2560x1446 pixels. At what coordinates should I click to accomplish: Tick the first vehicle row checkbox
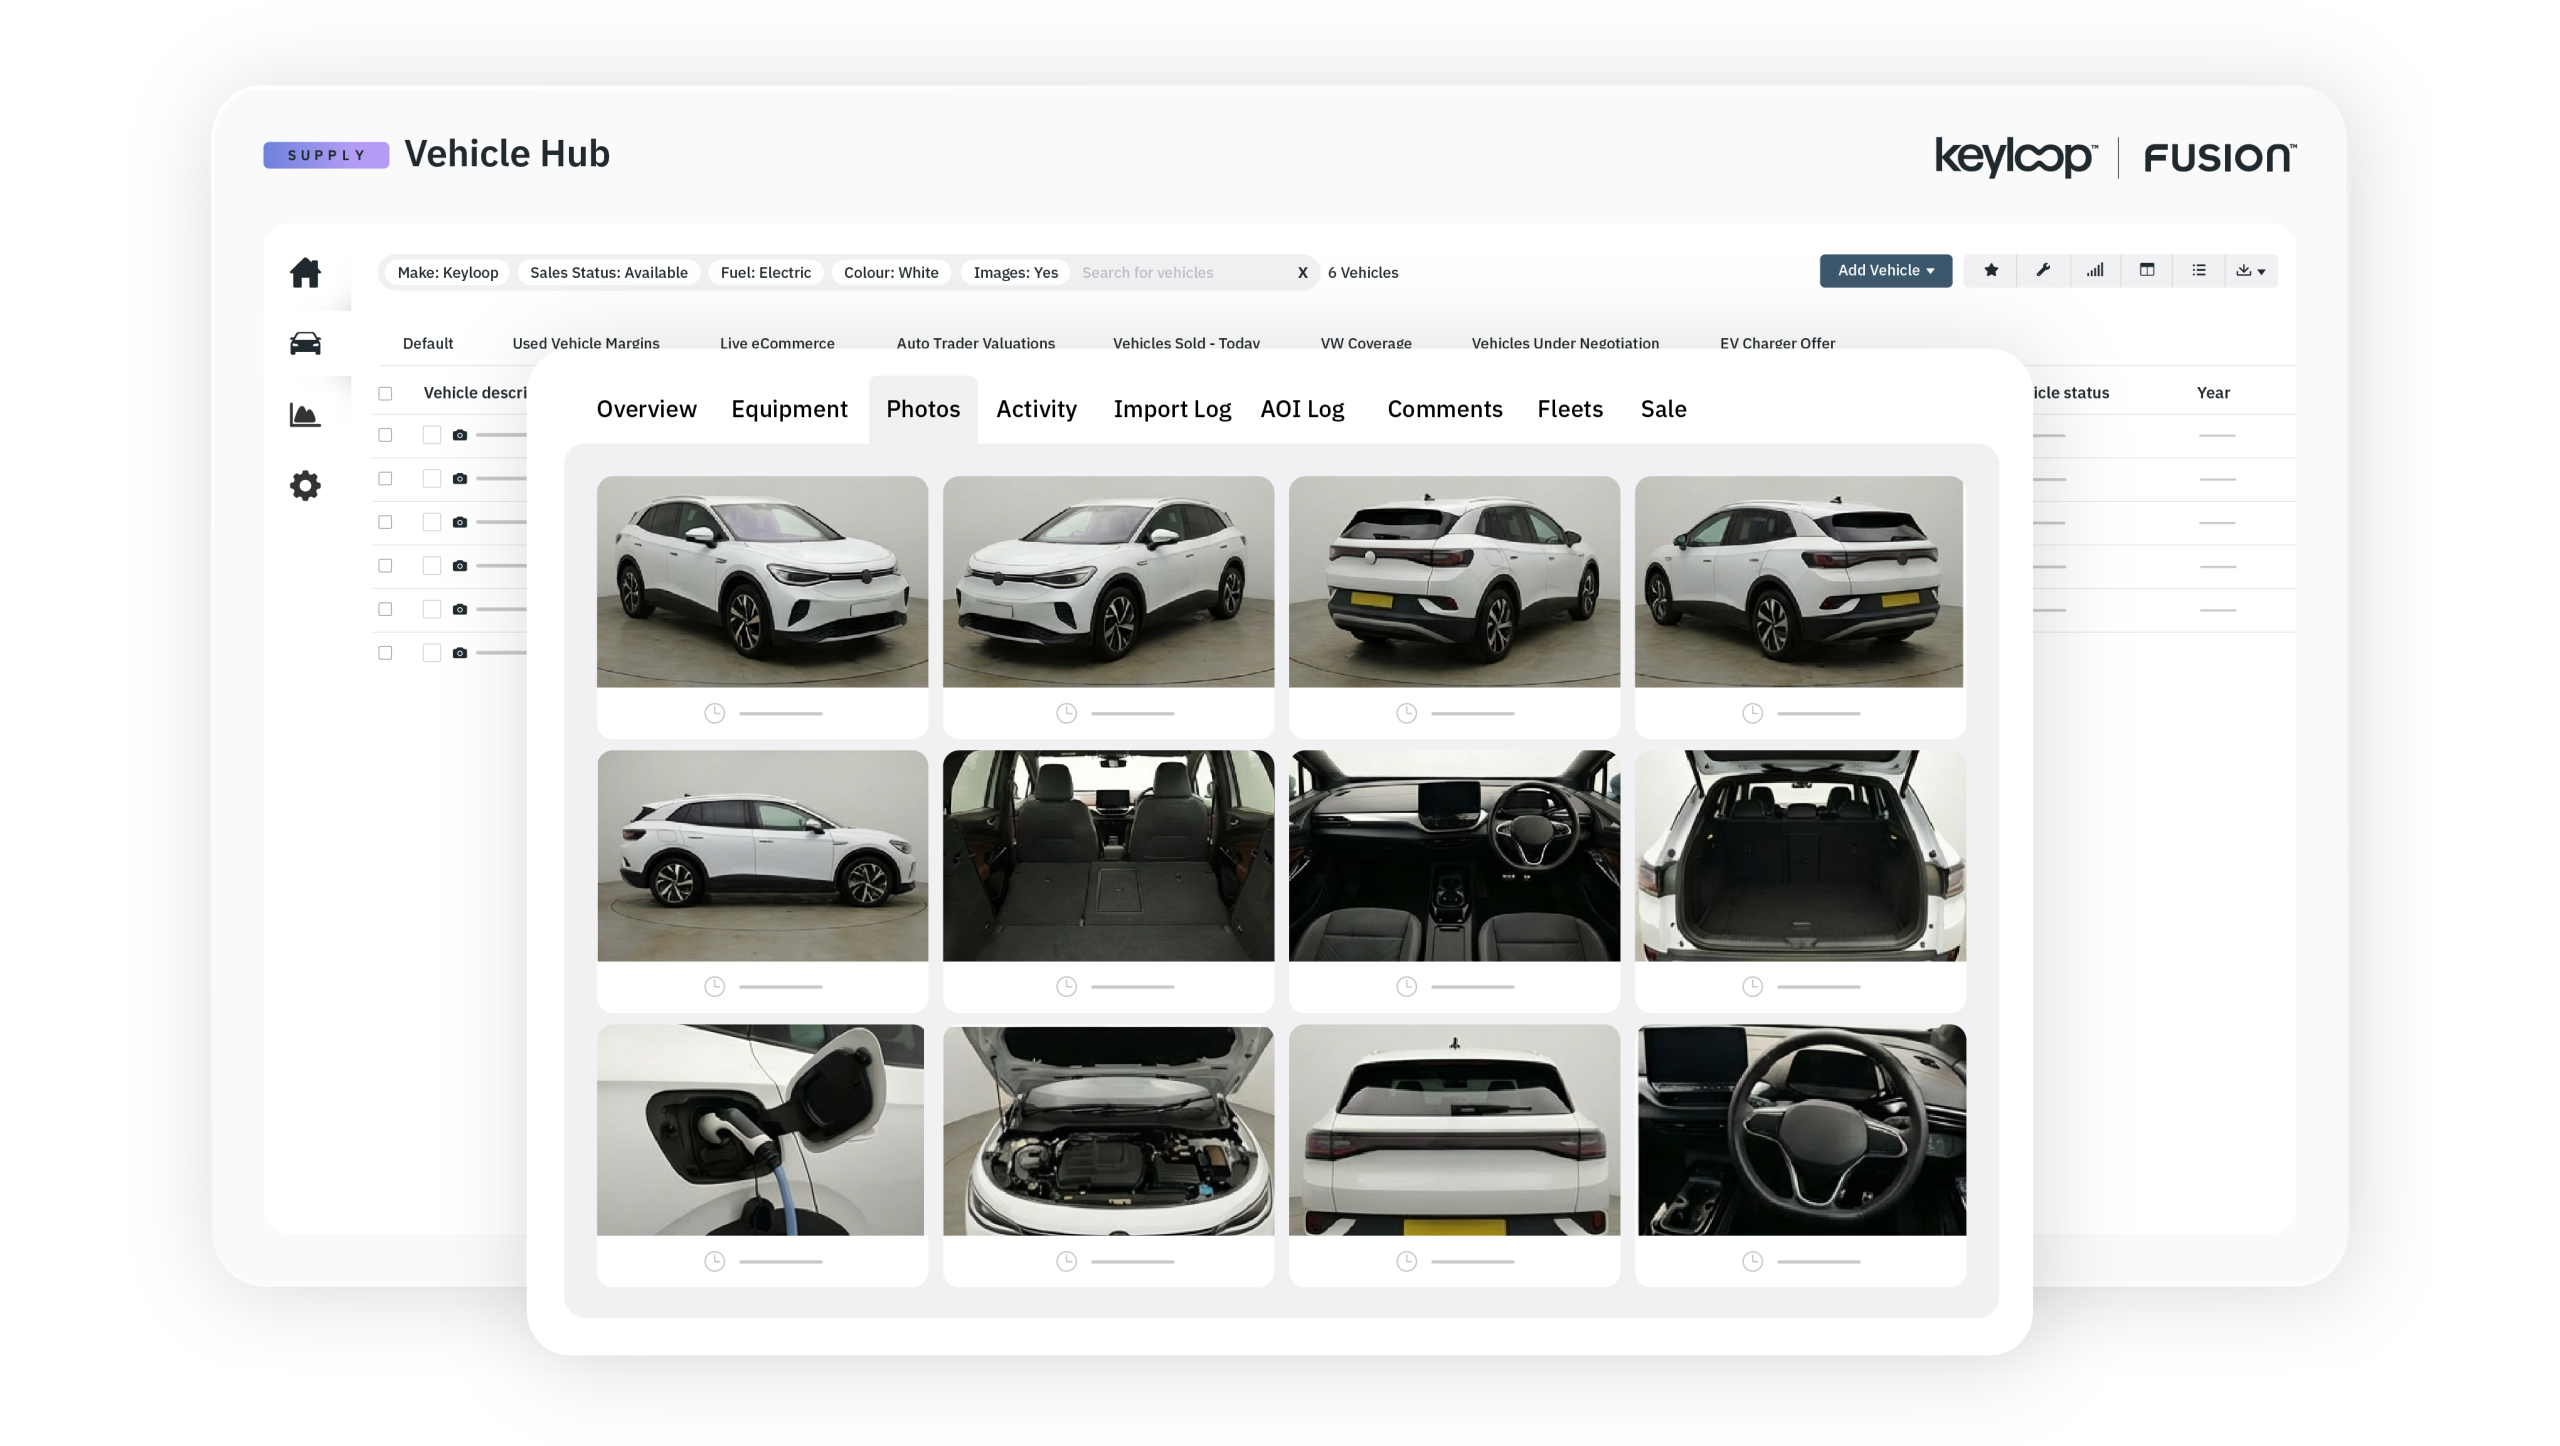tap(385, 435)
